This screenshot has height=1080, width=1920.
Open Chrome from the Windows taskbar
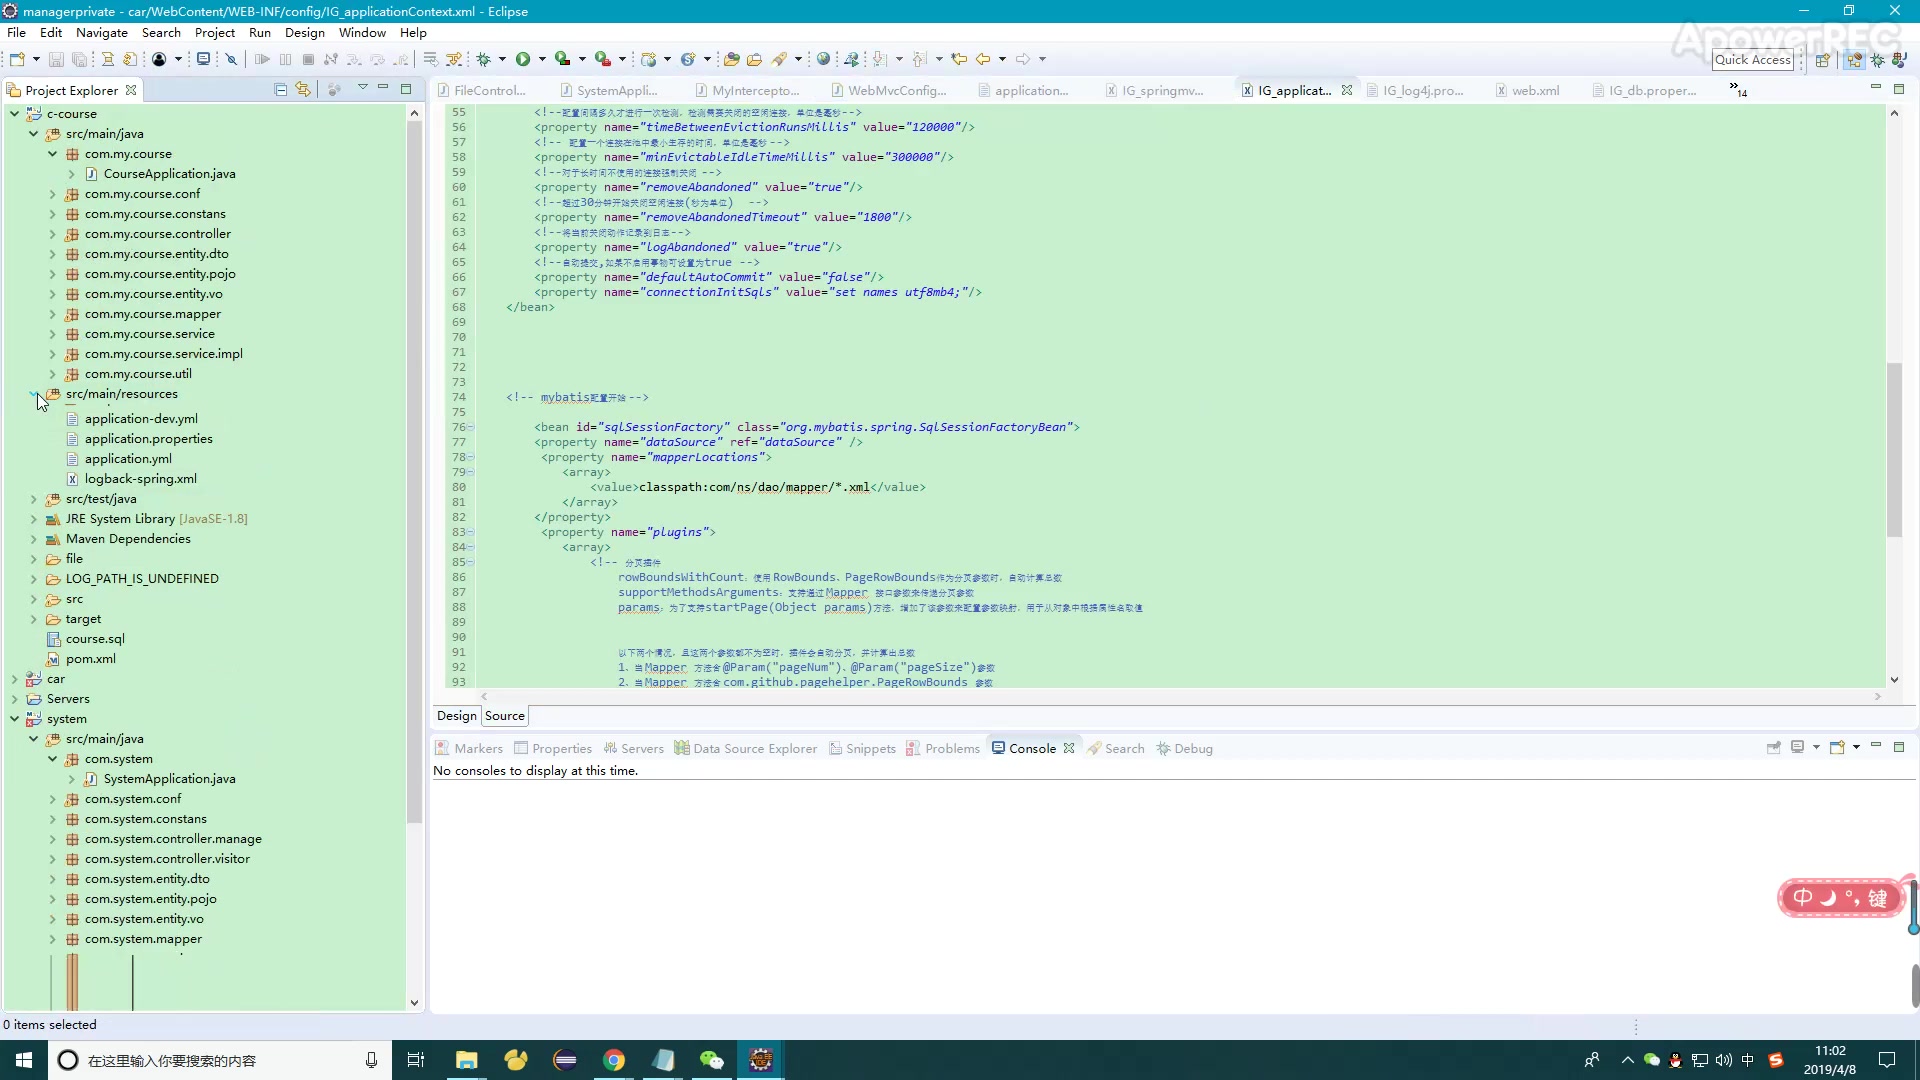tap(614, 1060)
